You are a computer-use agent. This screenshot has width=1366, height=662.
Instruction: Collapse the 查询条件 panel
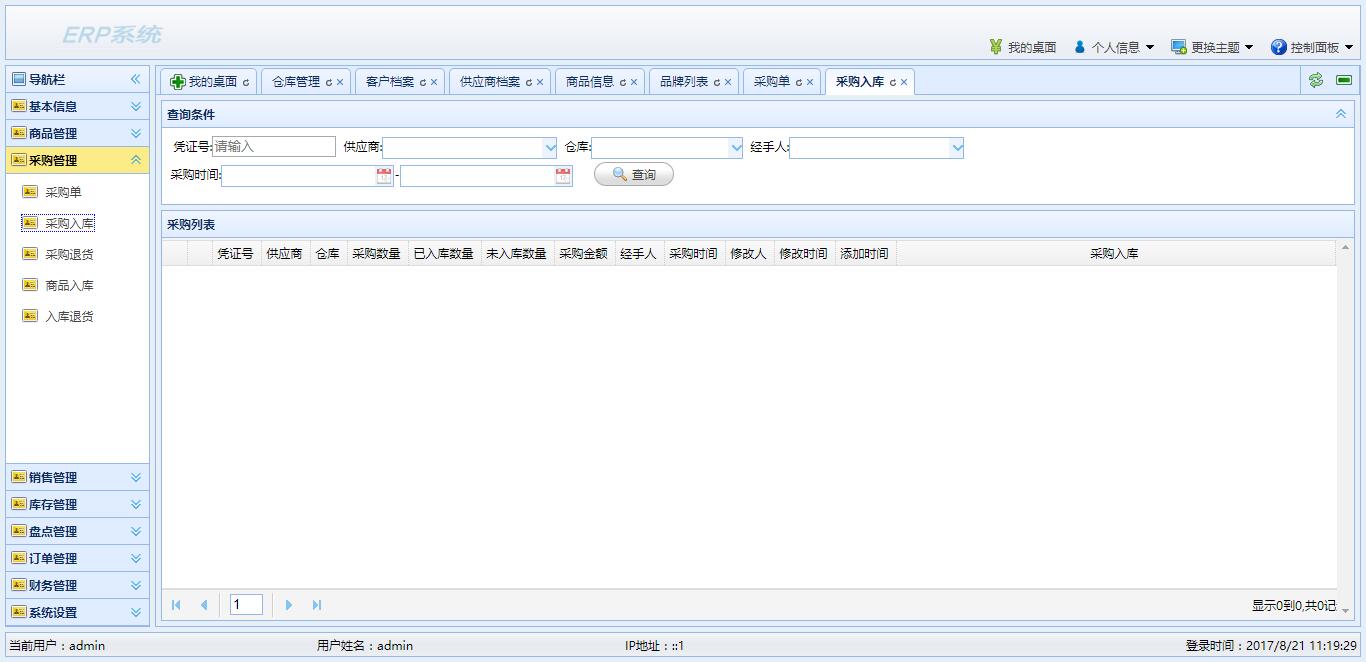(x=1341, y=114)
